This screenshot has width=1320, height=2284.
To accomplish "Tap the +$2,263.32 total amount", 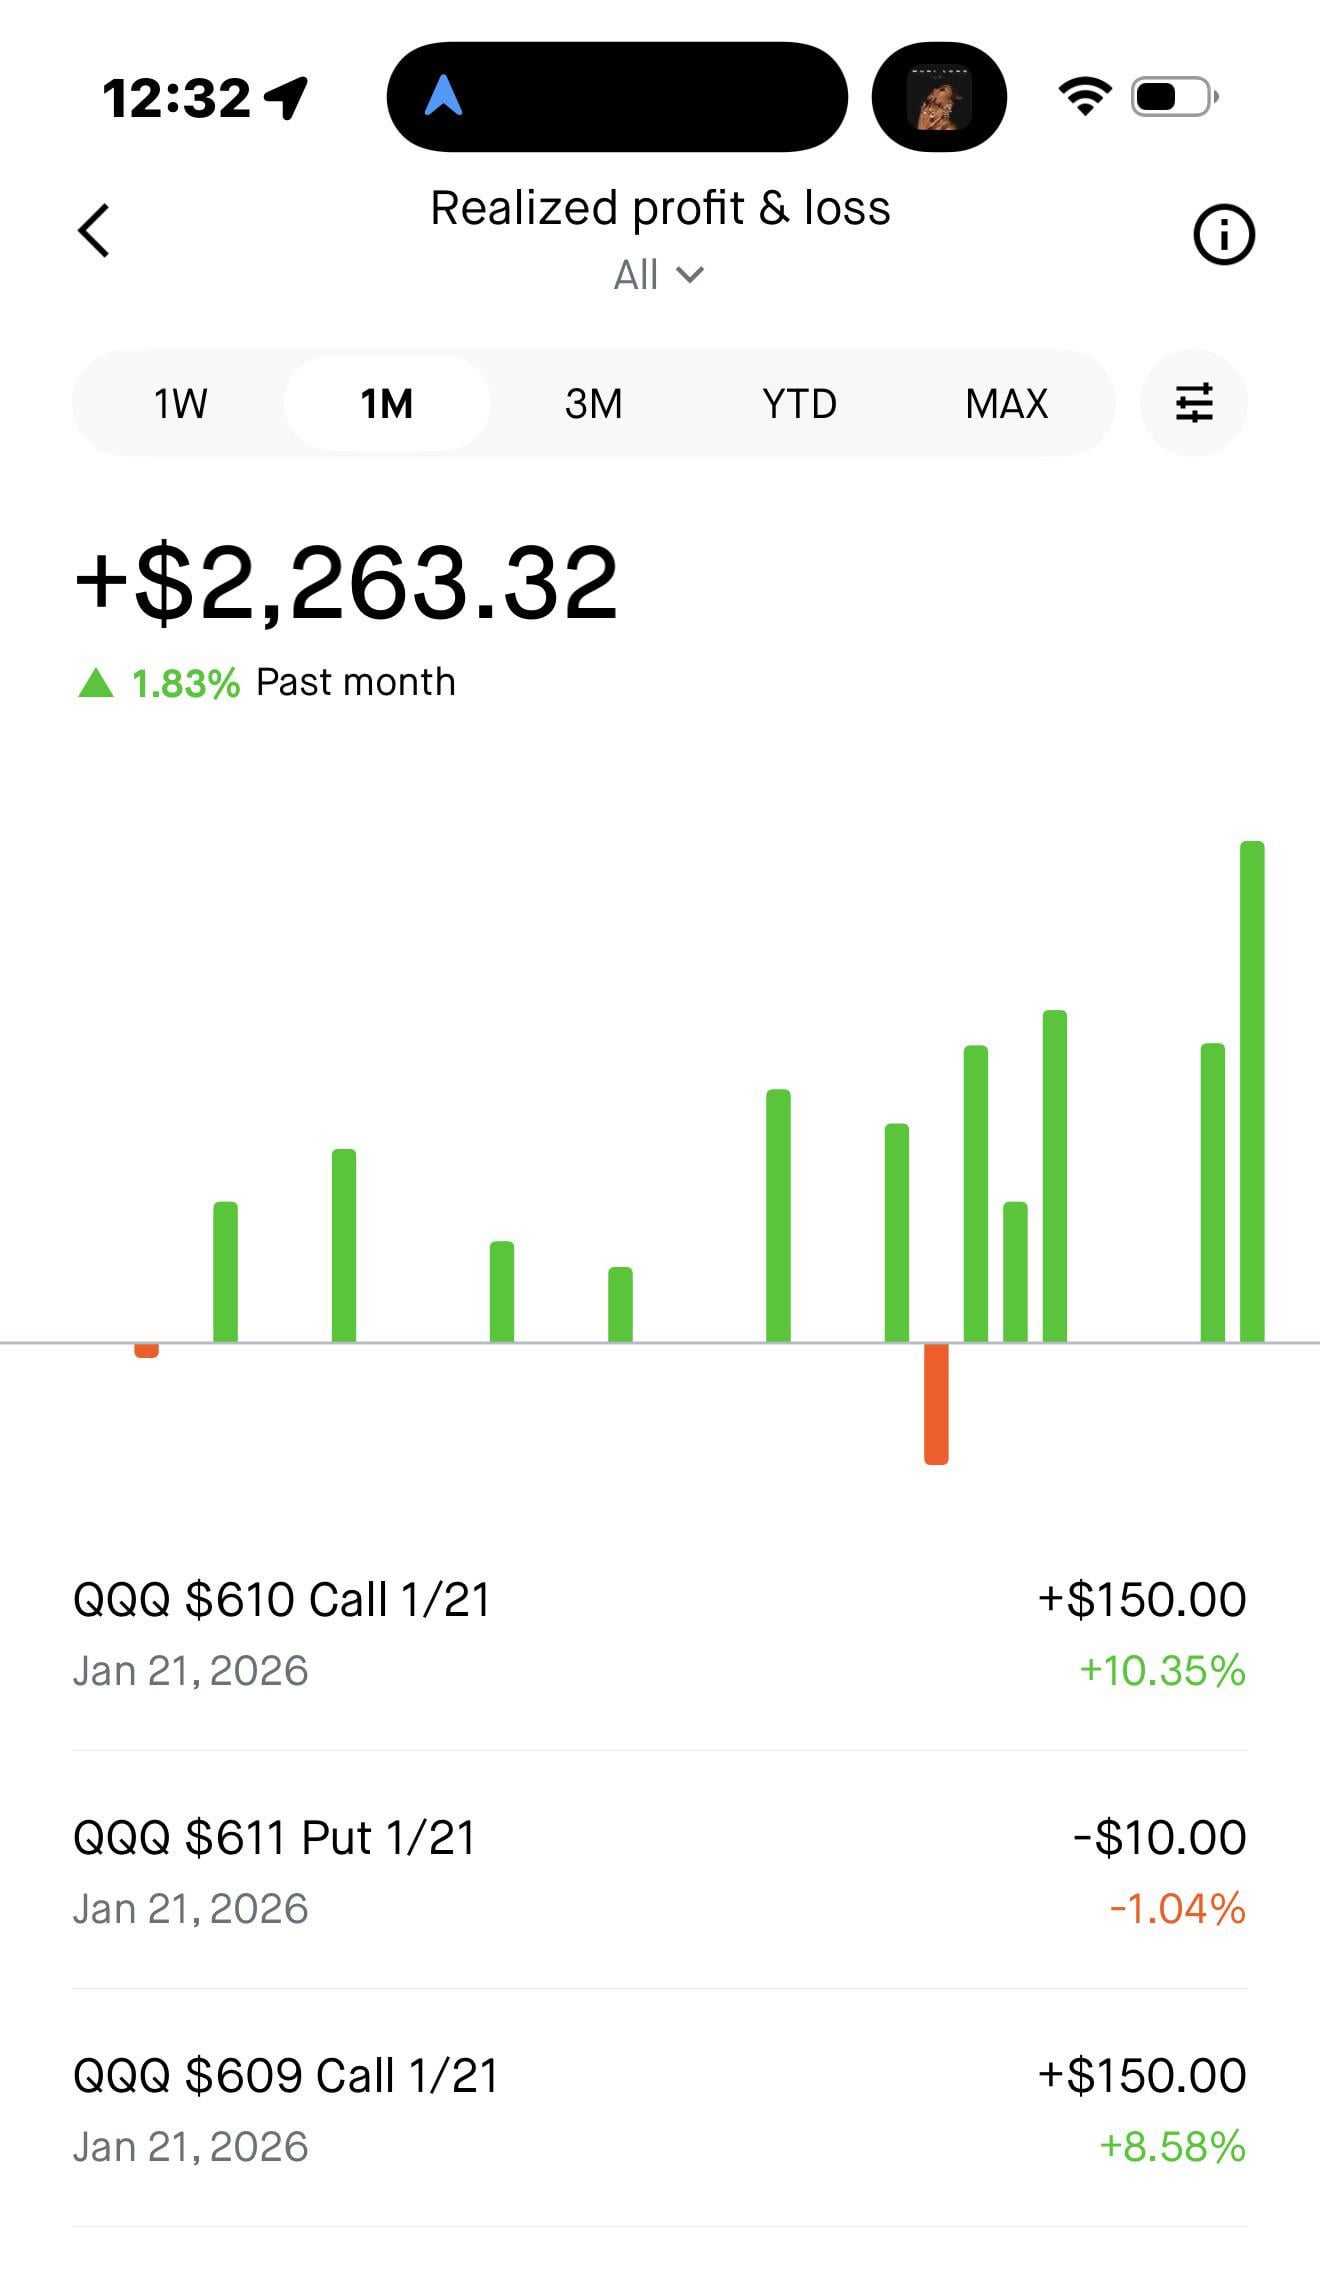I will (x=346, y=582).
